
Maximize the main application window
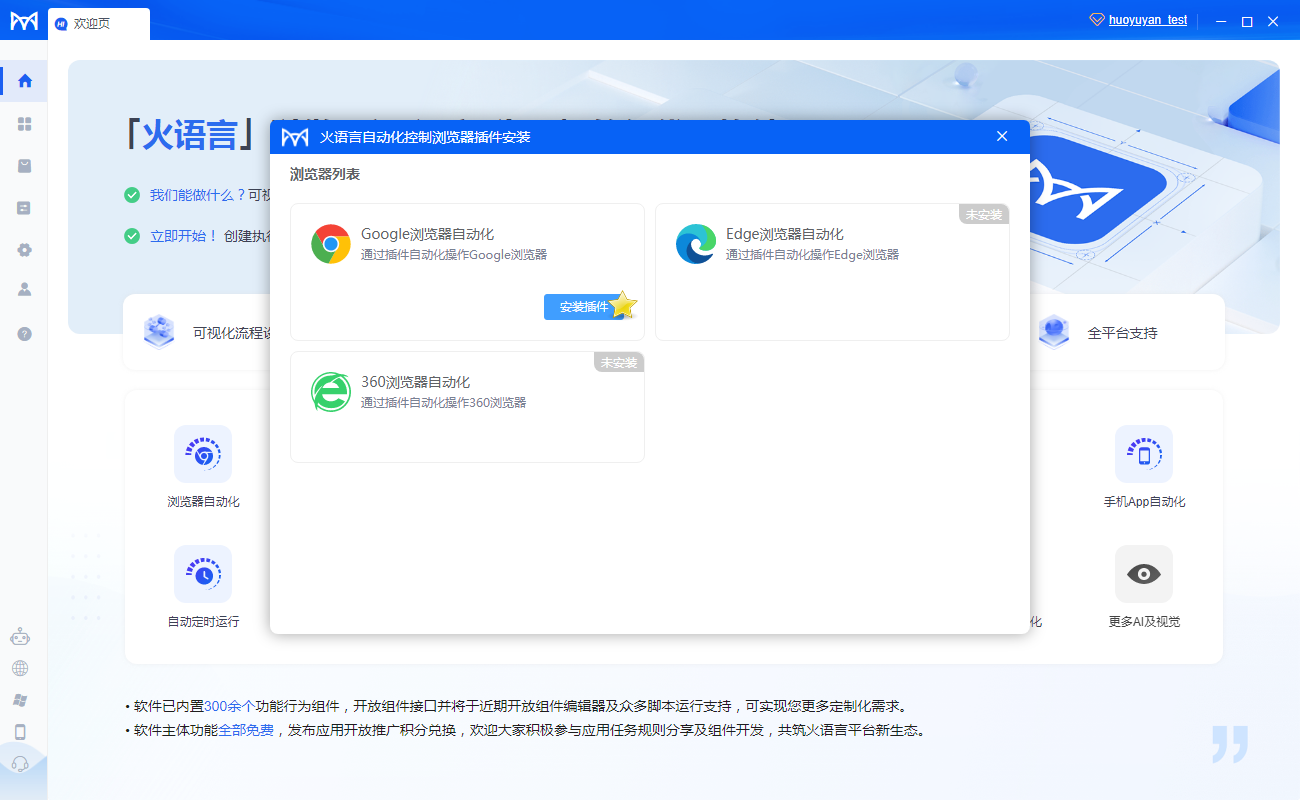coord(1247,21)
